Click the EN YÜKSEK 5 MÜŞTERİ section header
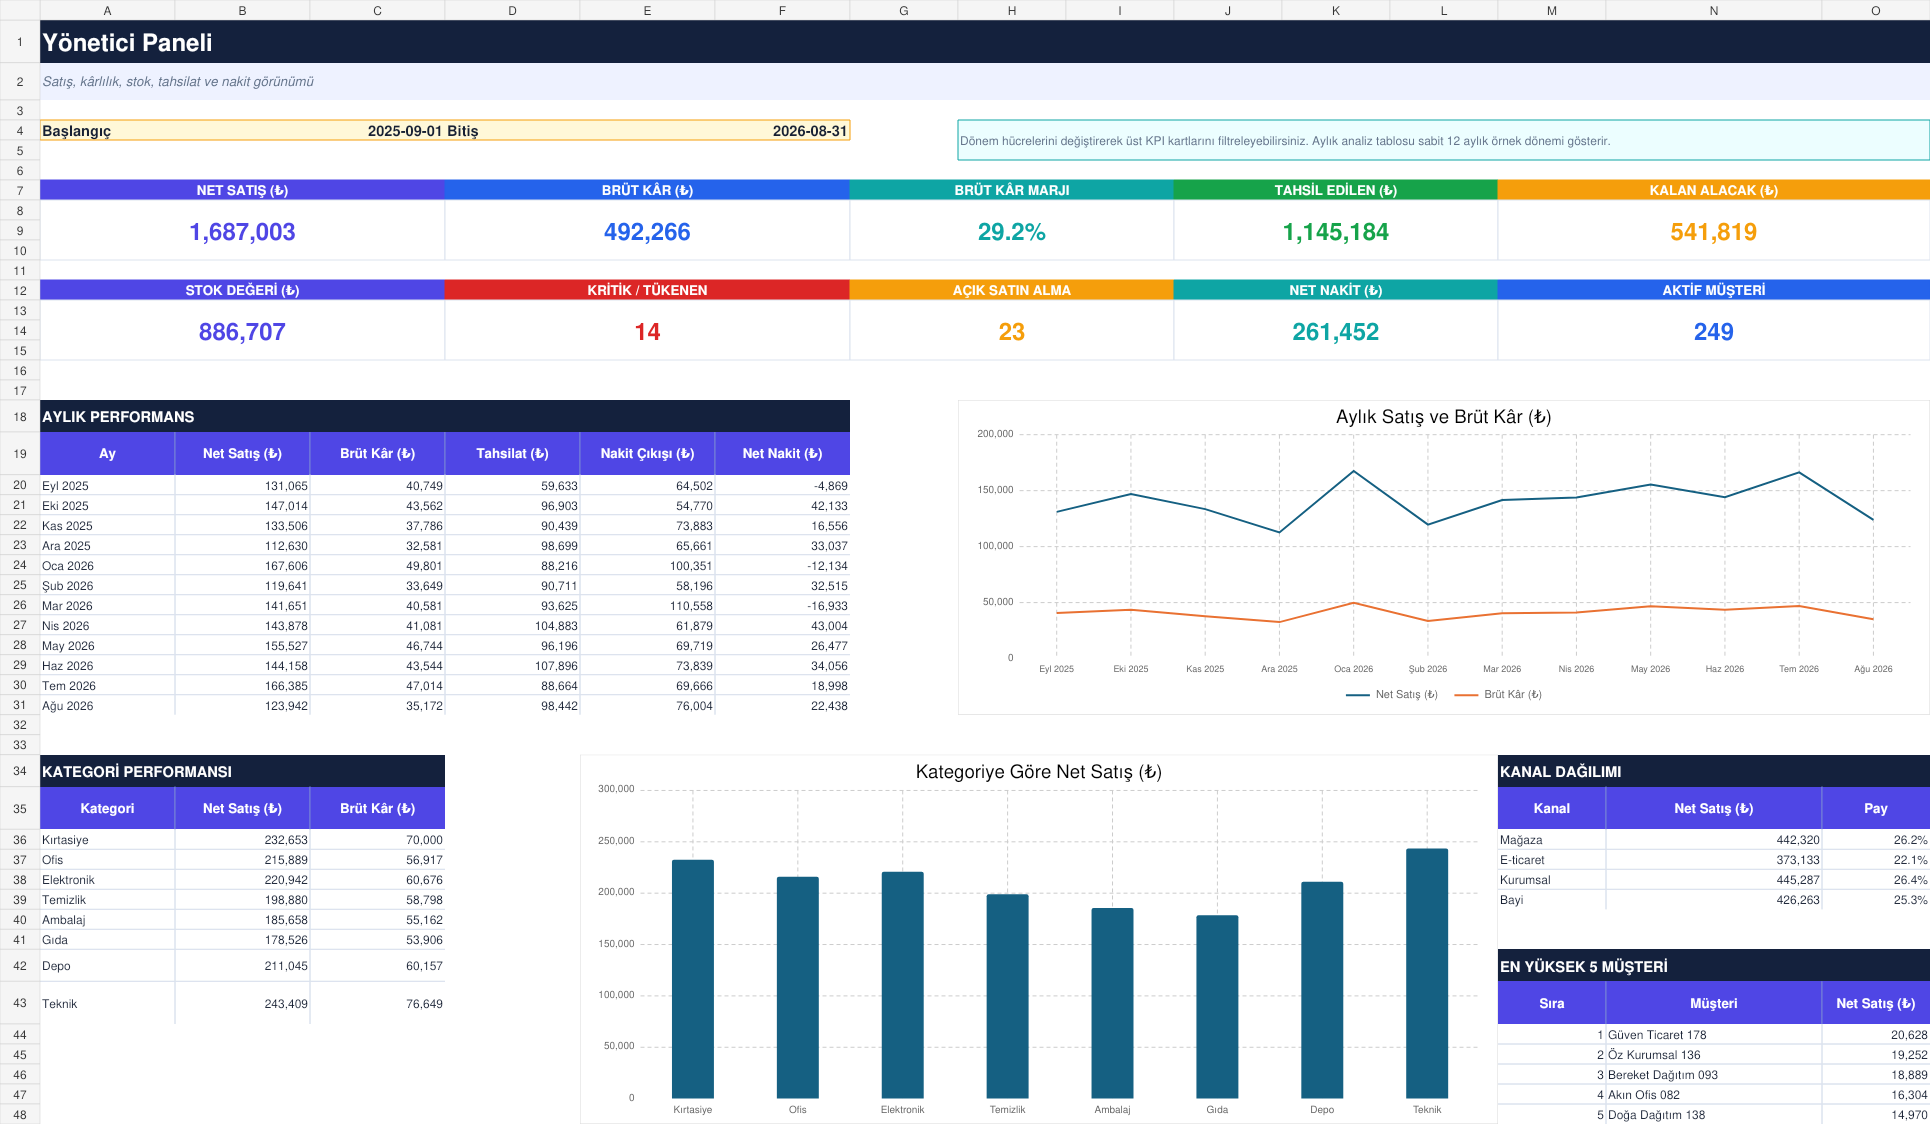Screen dimensions: 1930x1124 [1713, 966]
